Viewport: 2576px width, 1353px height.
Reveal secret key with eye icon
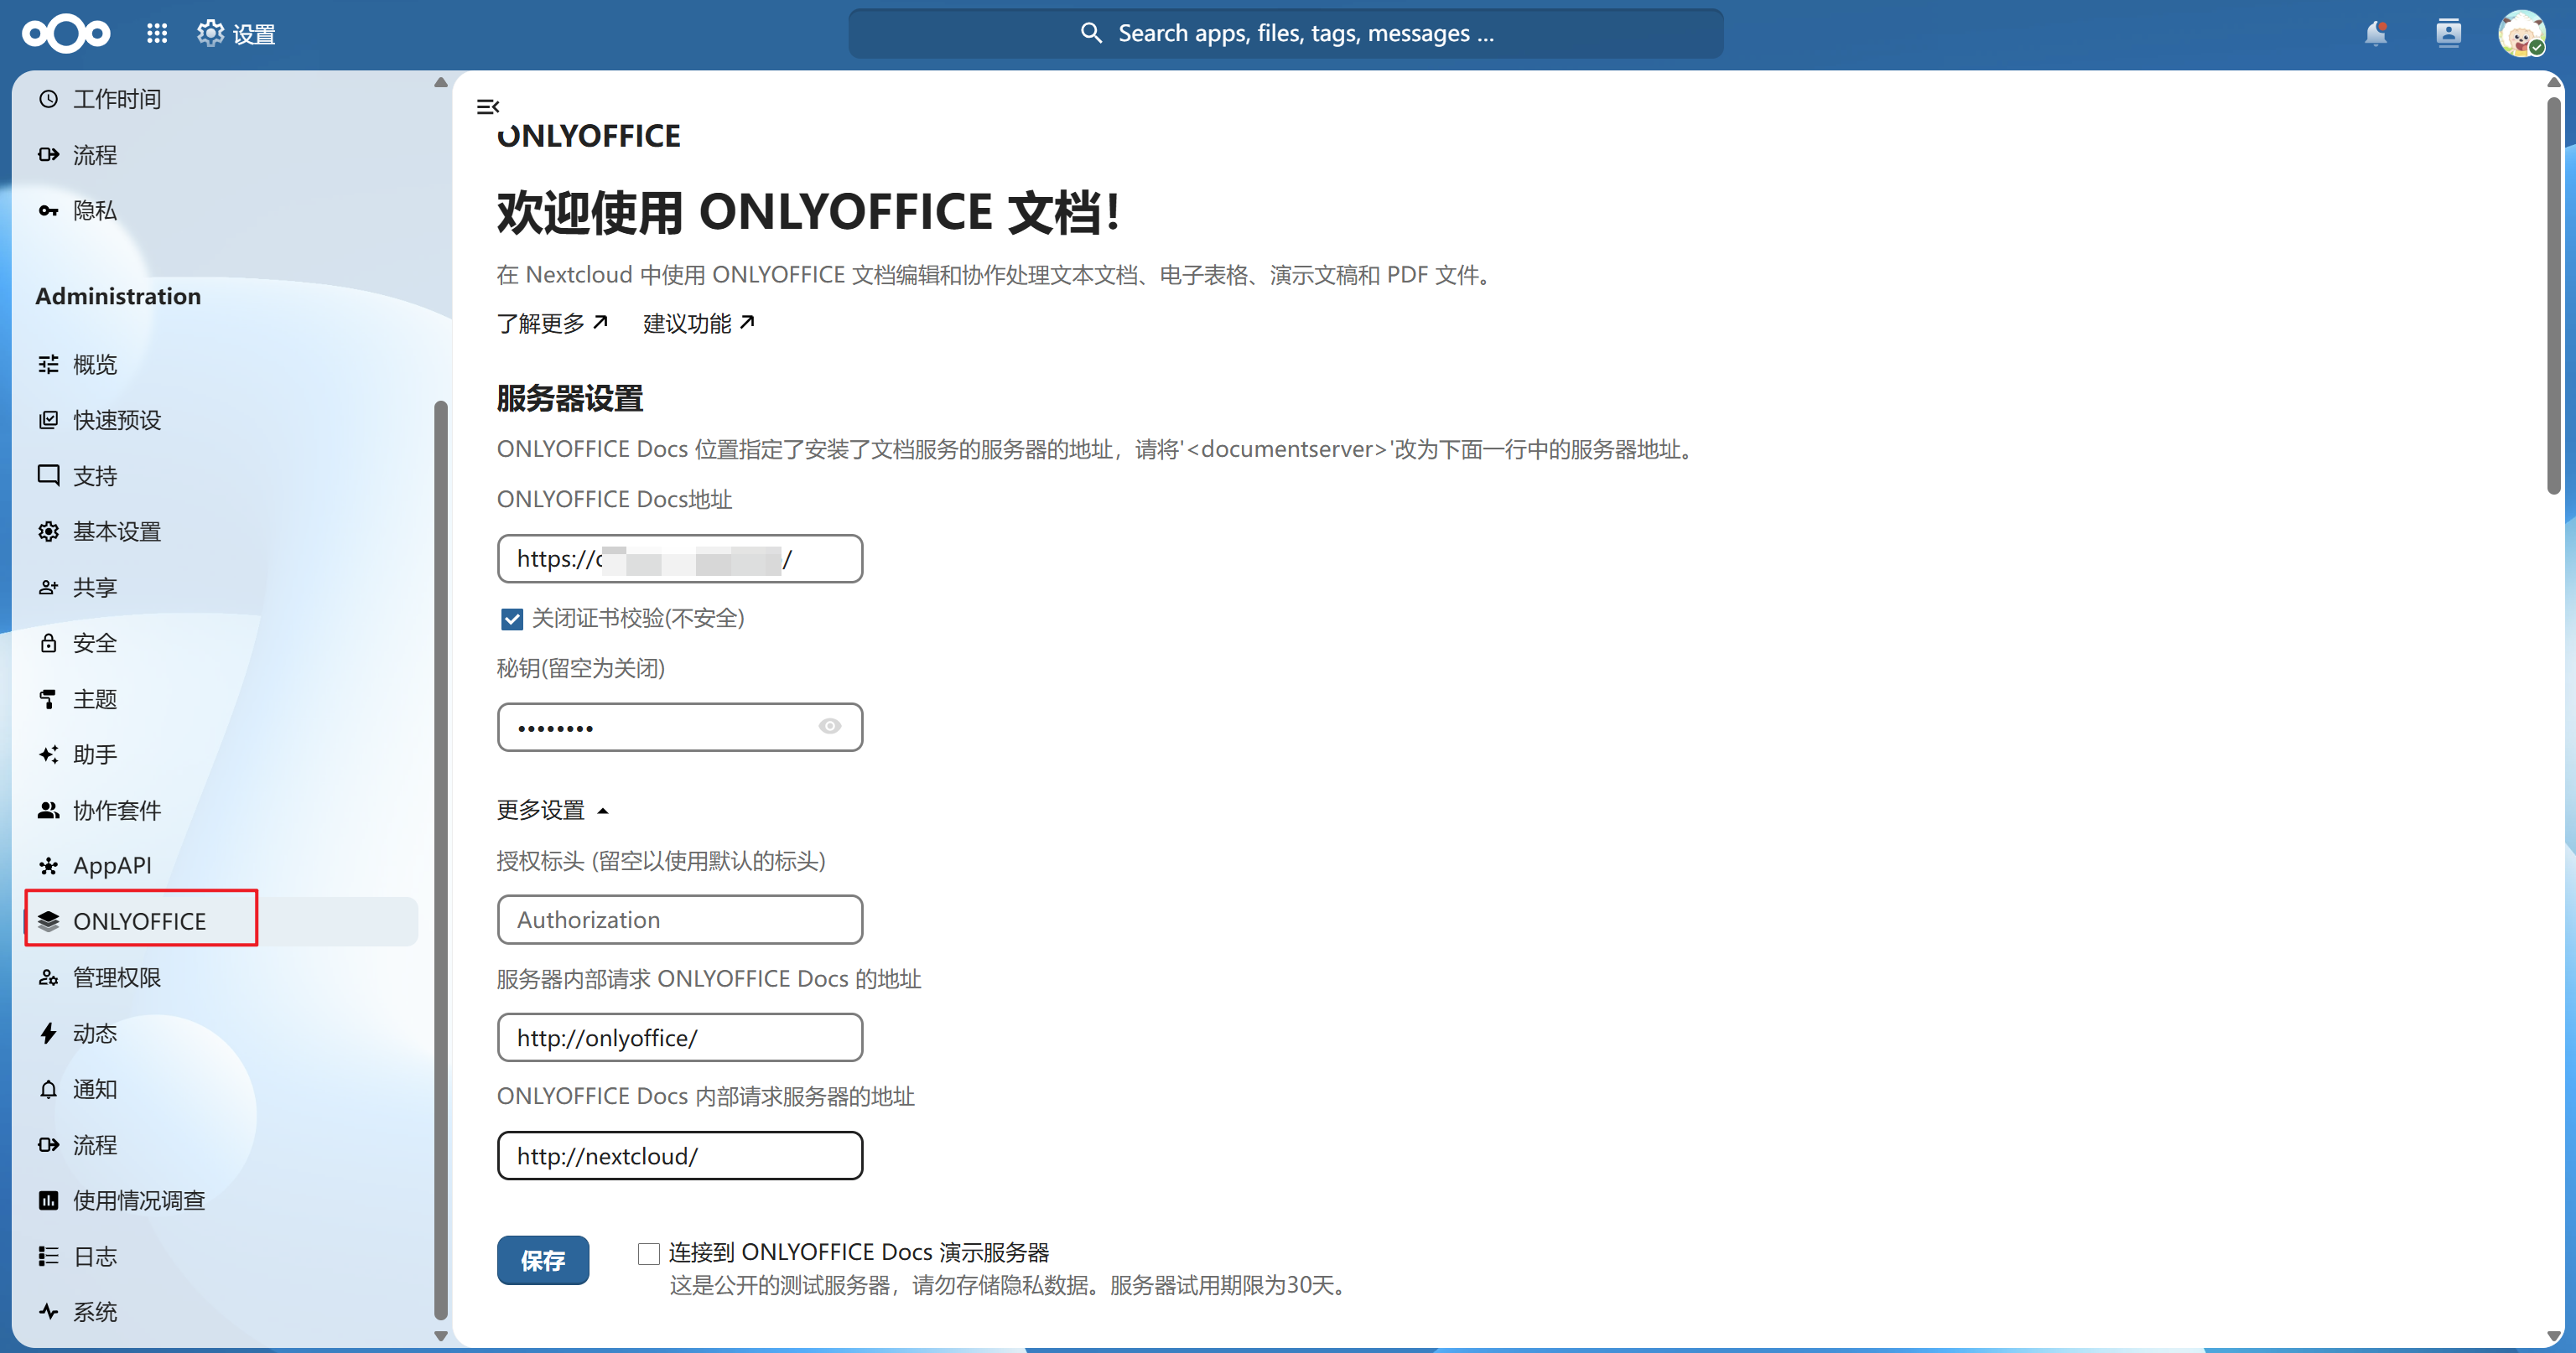[x=830, y=726]
